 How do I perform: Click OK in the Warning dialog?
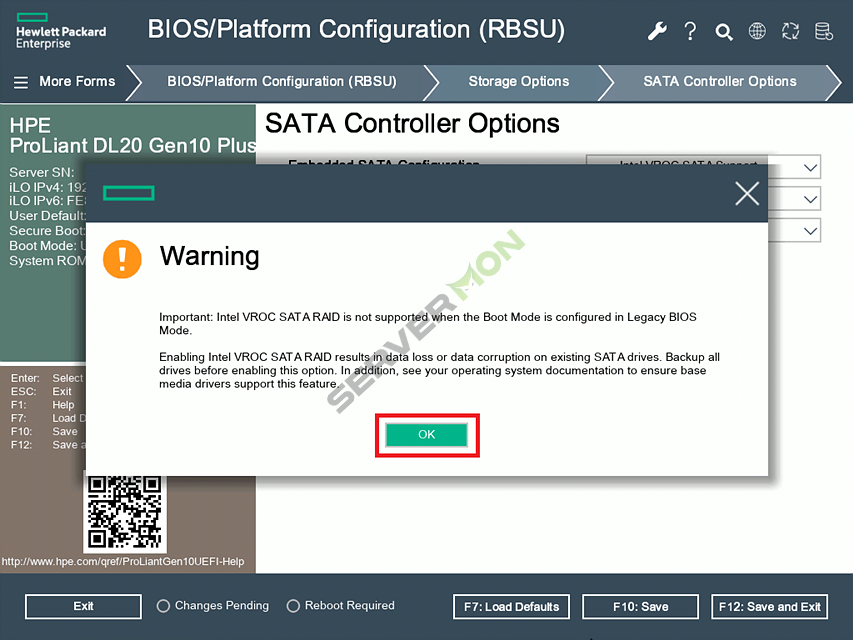click(426, 435)
